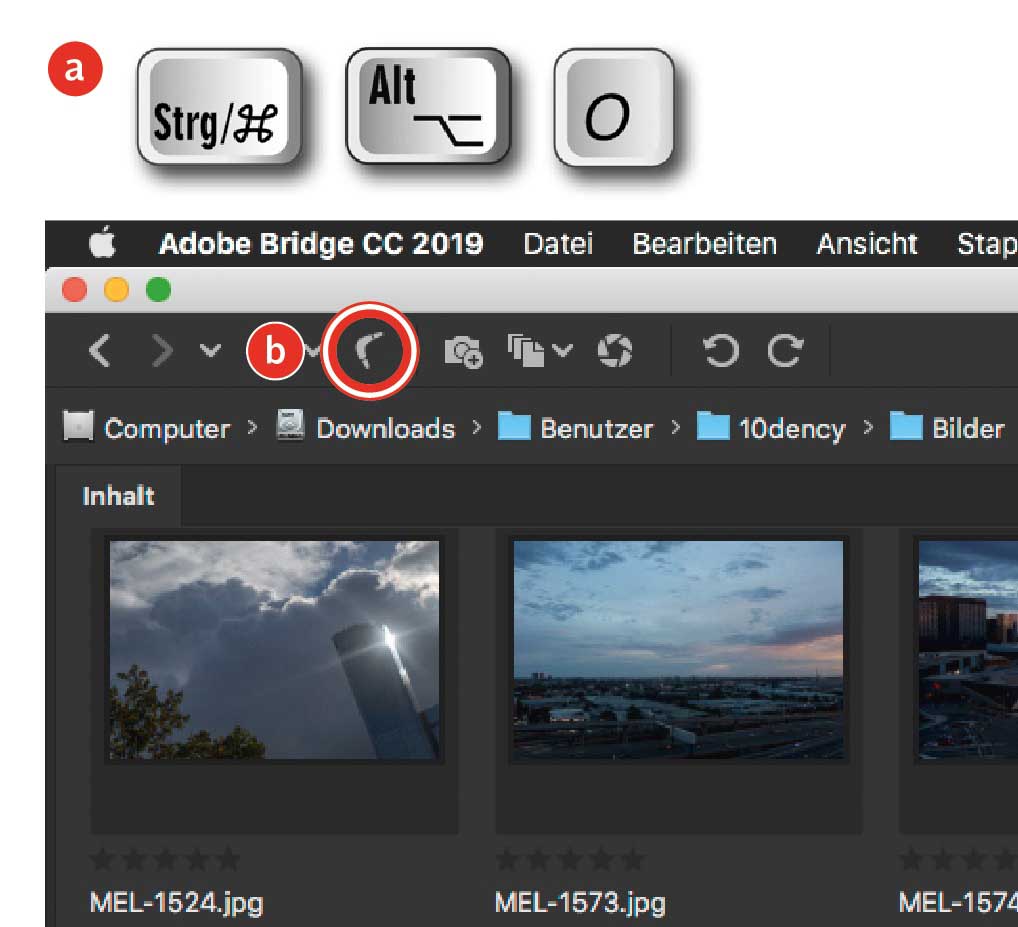Click Bilder folder in the path bar
Screen dimensions: 1018x927
click(947, 428)
